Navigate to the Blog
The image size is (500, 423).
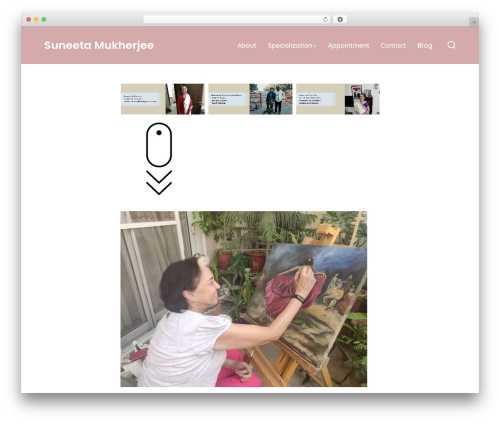[x=425, y=46]
